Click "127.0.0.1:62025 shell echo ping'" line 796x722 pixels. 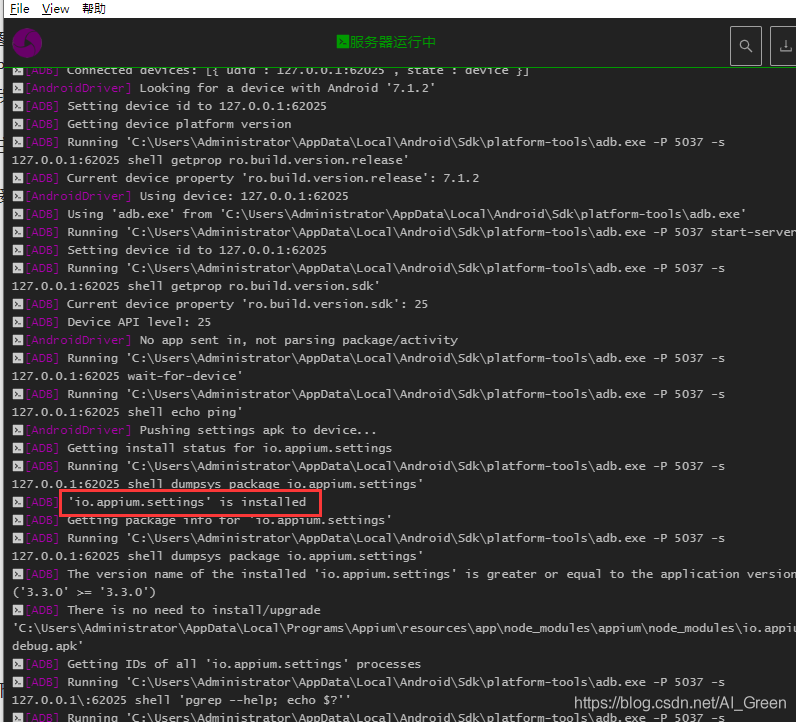point(127,412)
